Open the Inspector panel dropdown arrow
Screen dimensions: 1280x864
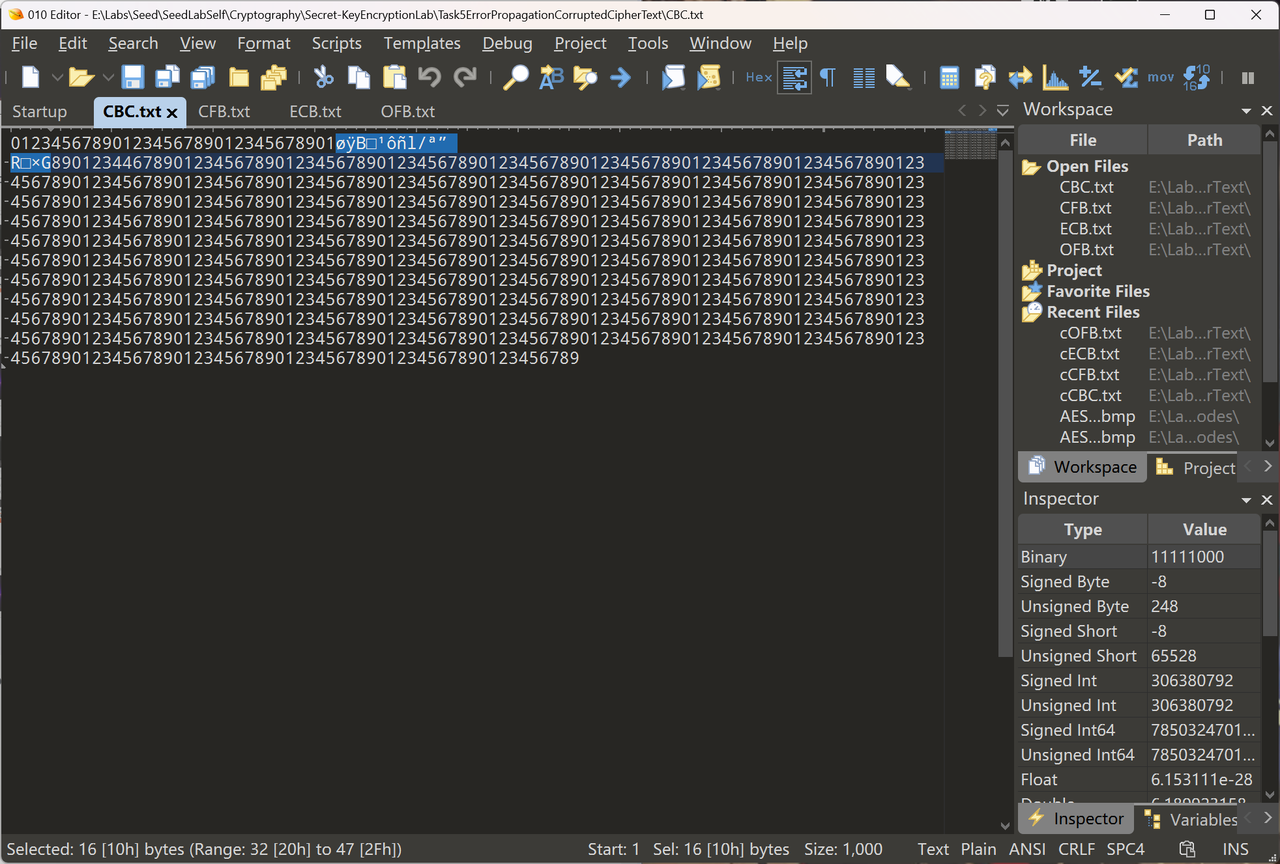coord(1246,500)
